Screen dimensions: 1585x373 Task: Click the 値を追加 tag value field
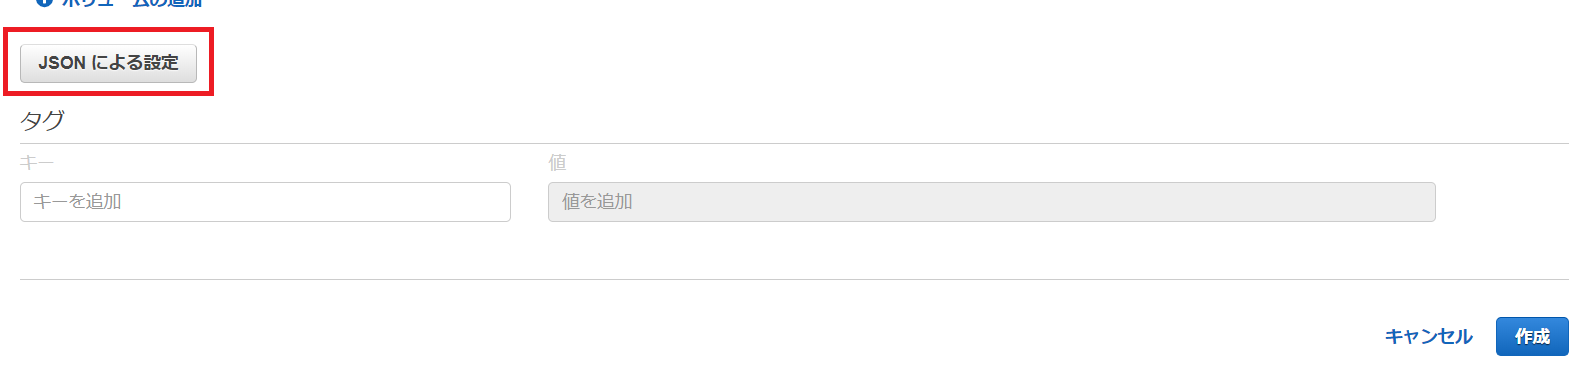[991, 202]
